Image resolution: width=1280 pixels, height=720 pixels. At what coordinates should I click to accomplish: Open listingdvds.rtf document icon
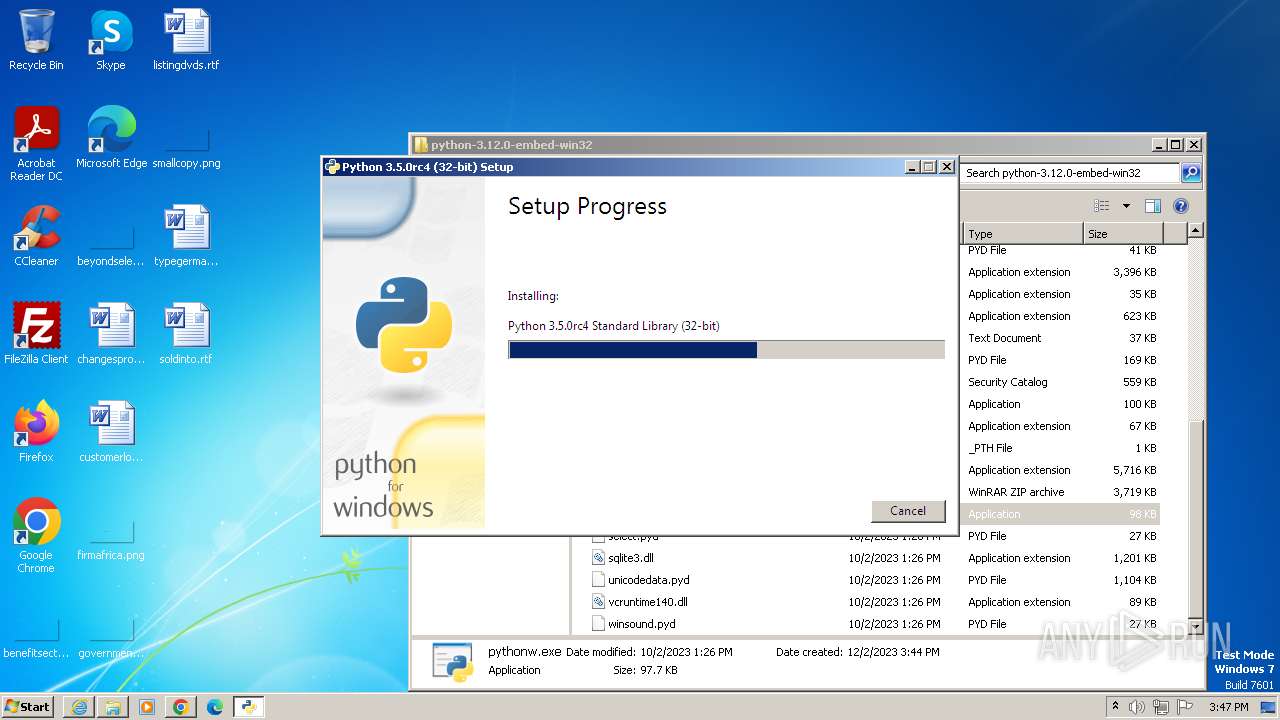click(x=186, y=40)
